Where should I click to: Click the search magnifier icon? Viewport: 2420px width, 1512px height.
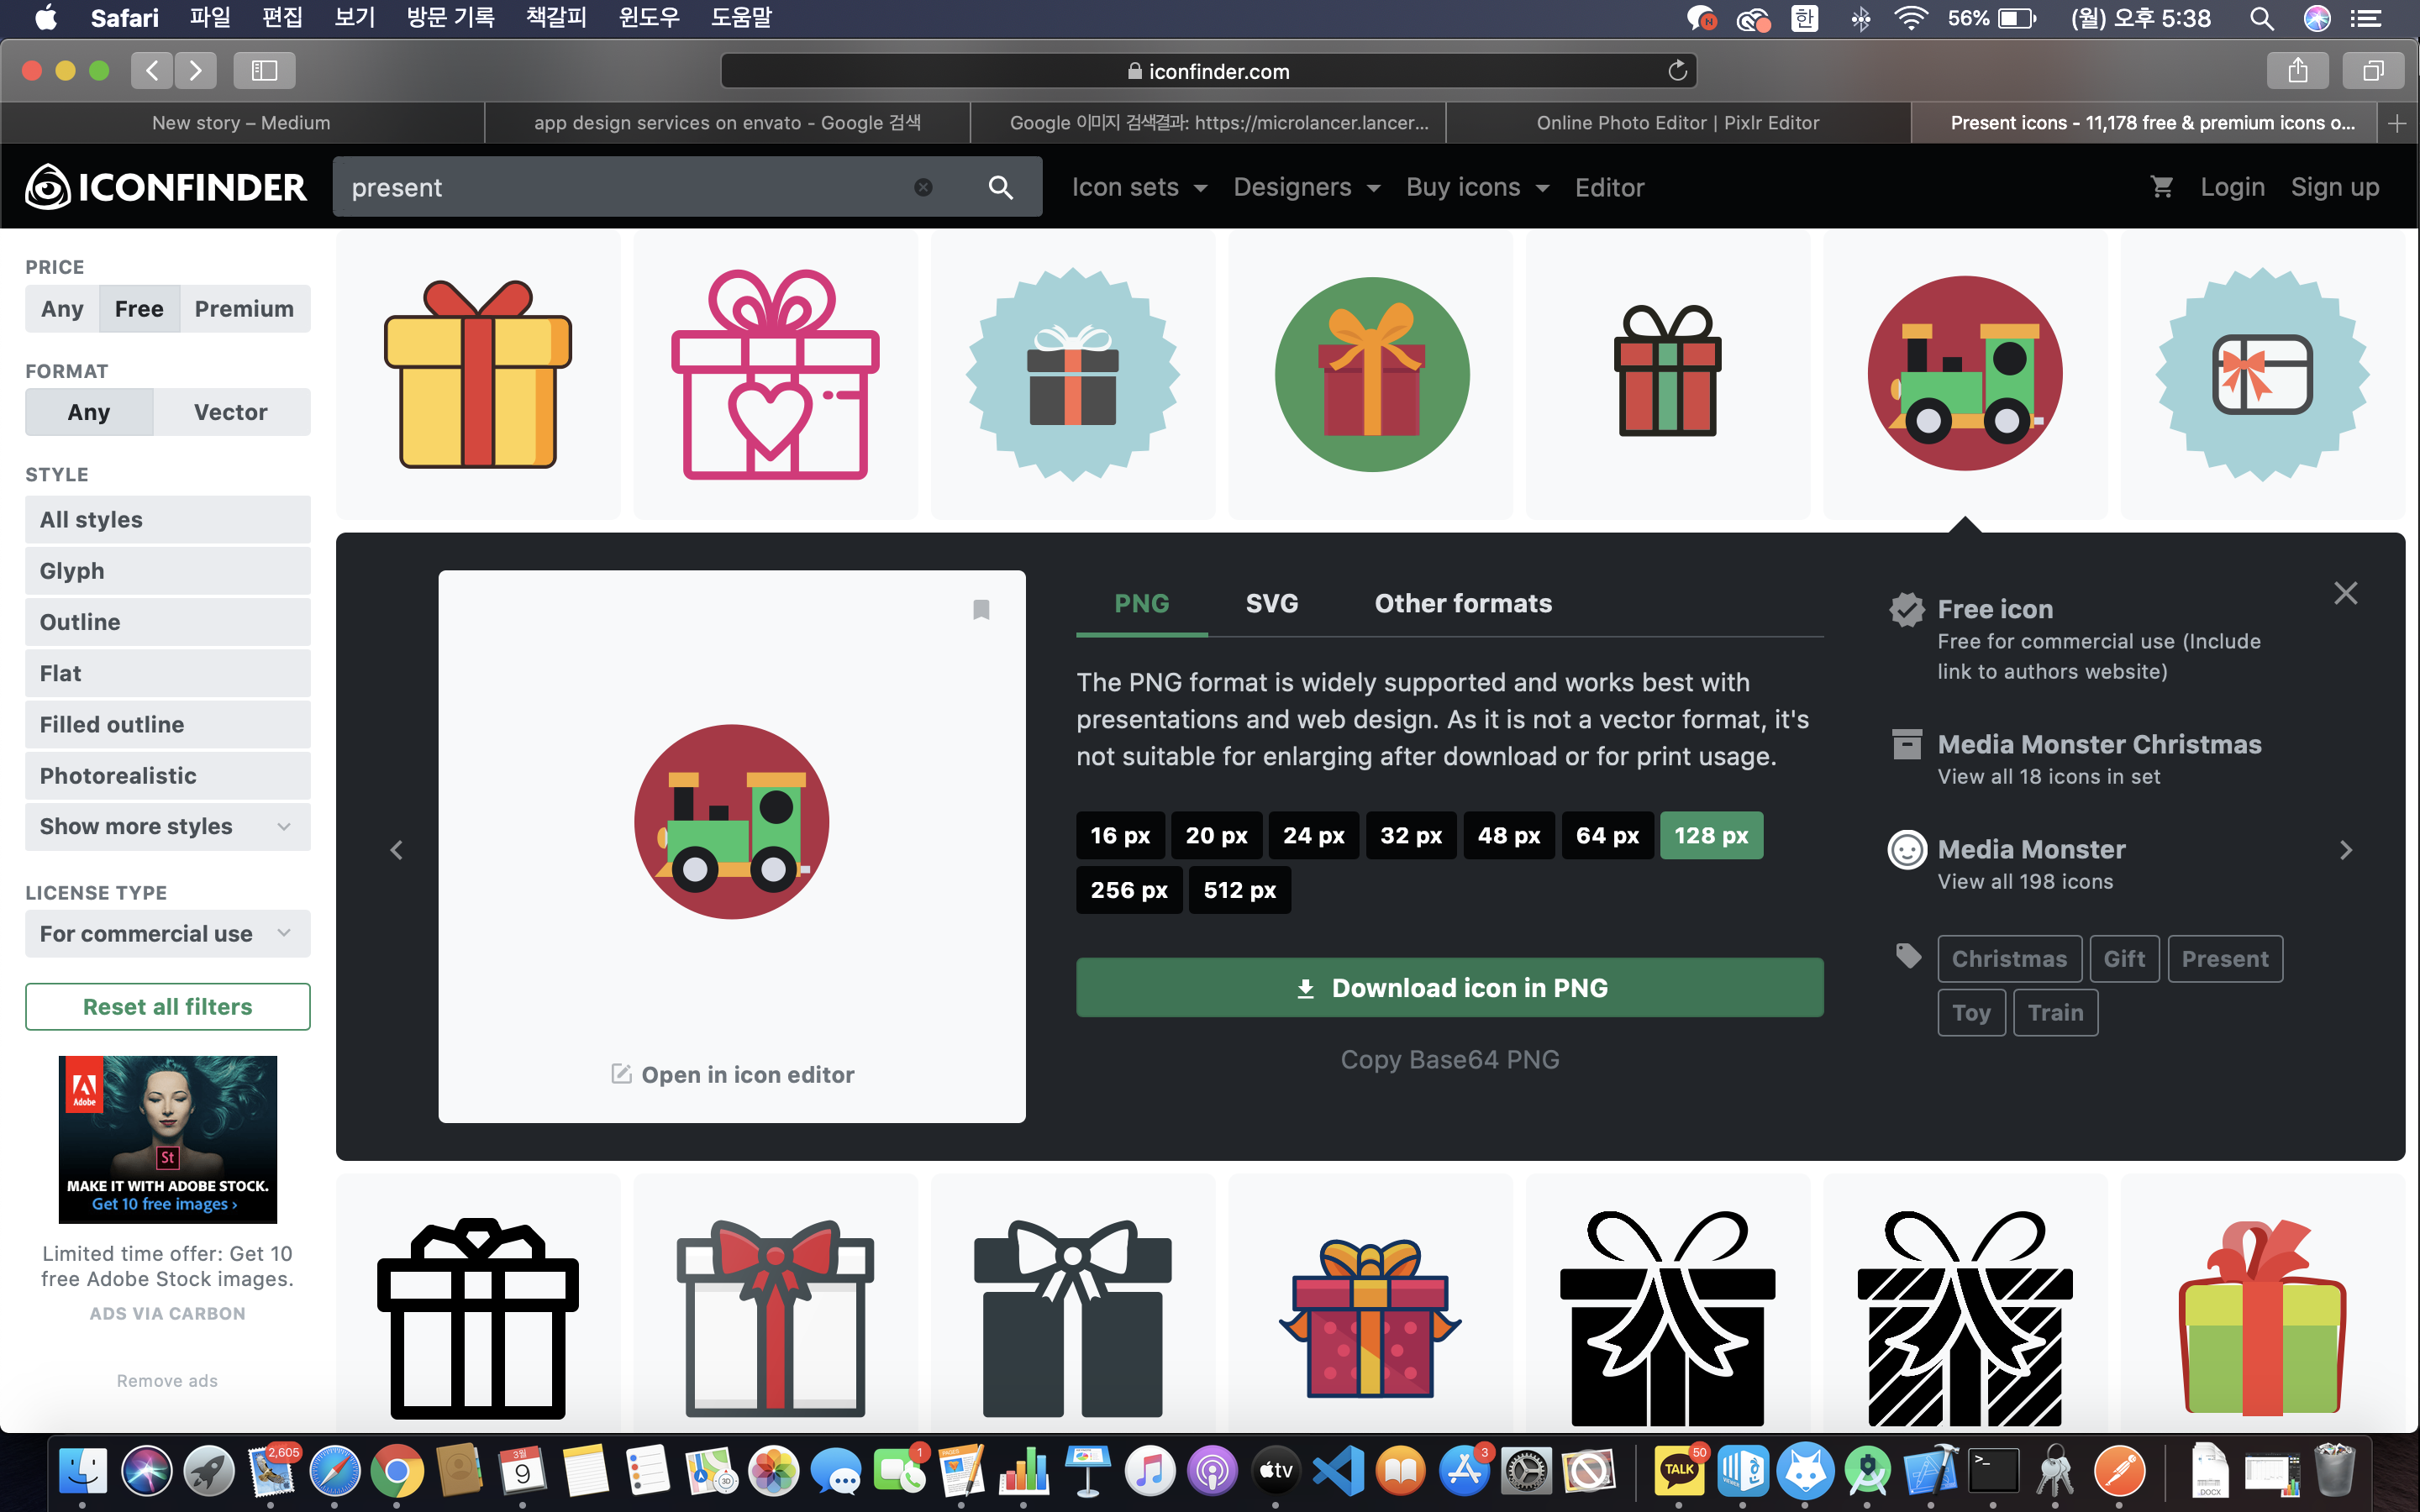click(1000, 187)
